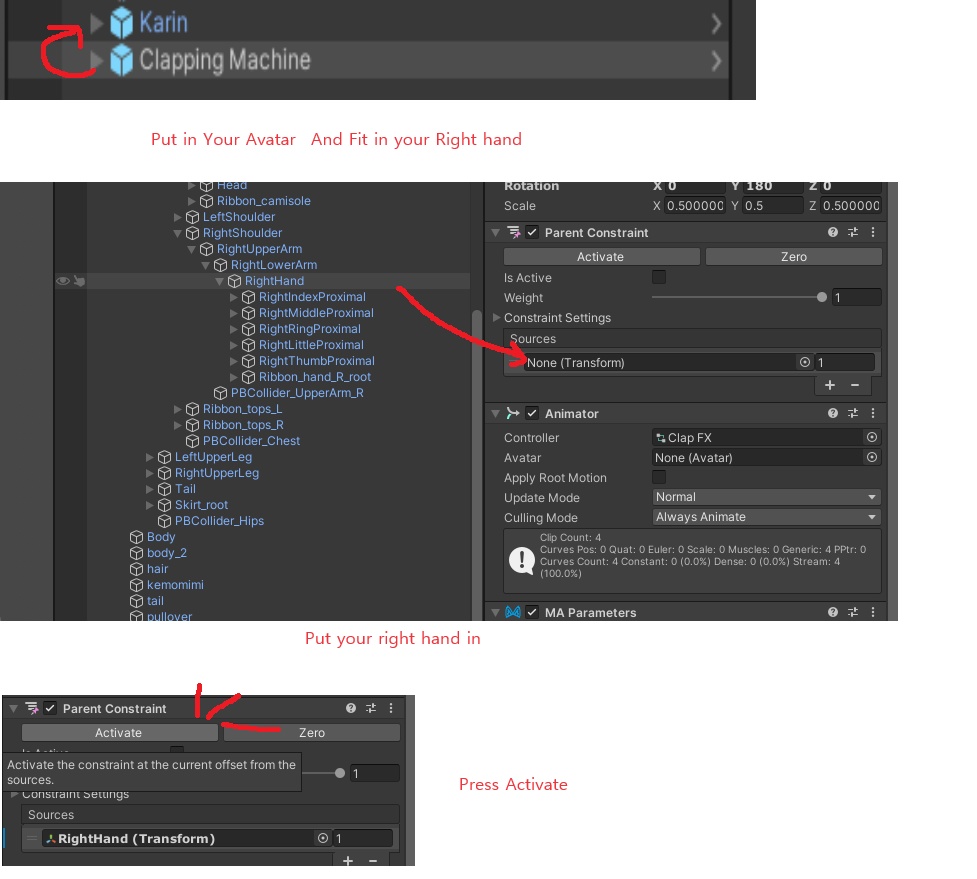The image size is (977, 879).
Task: Open Parent Constraint three-dot menu
Action: (873, 232)
